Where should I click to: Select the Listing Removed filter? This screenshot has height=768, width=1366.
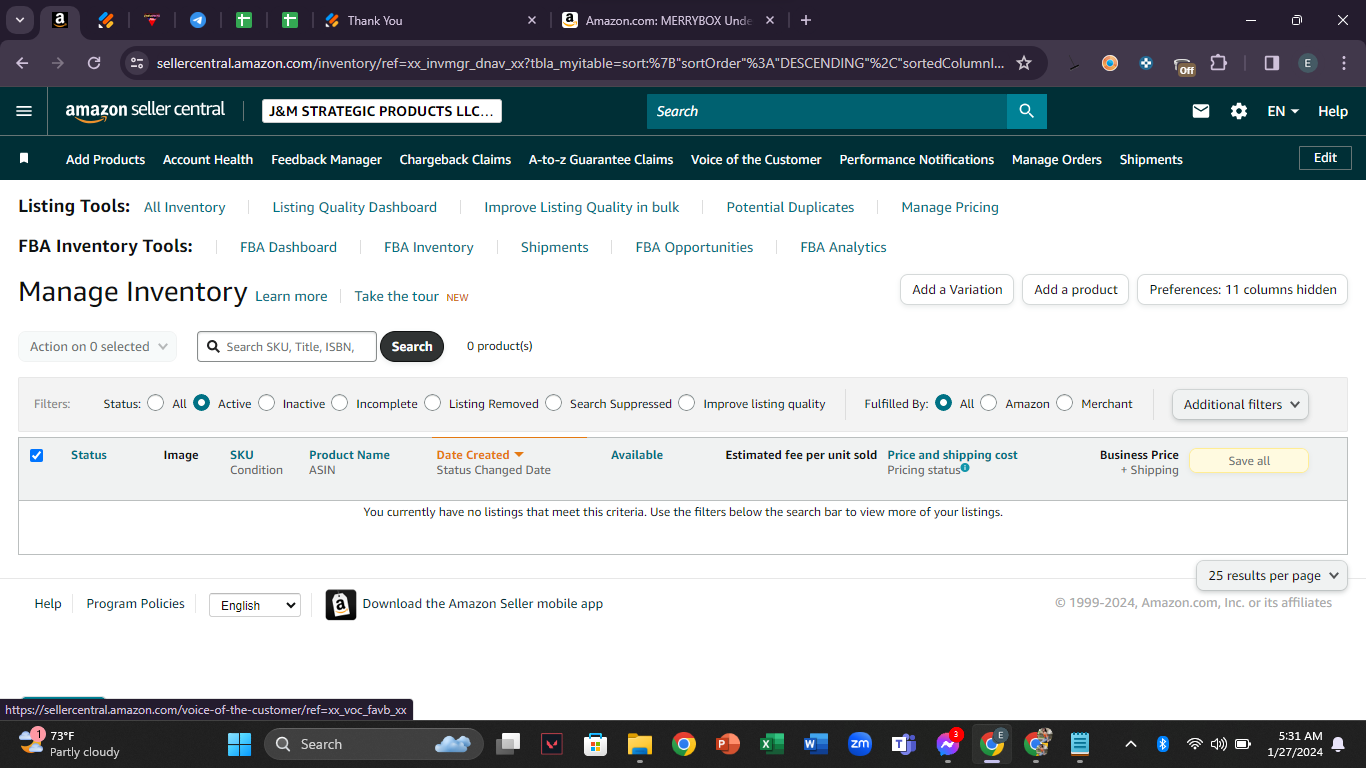click(432, 403)
